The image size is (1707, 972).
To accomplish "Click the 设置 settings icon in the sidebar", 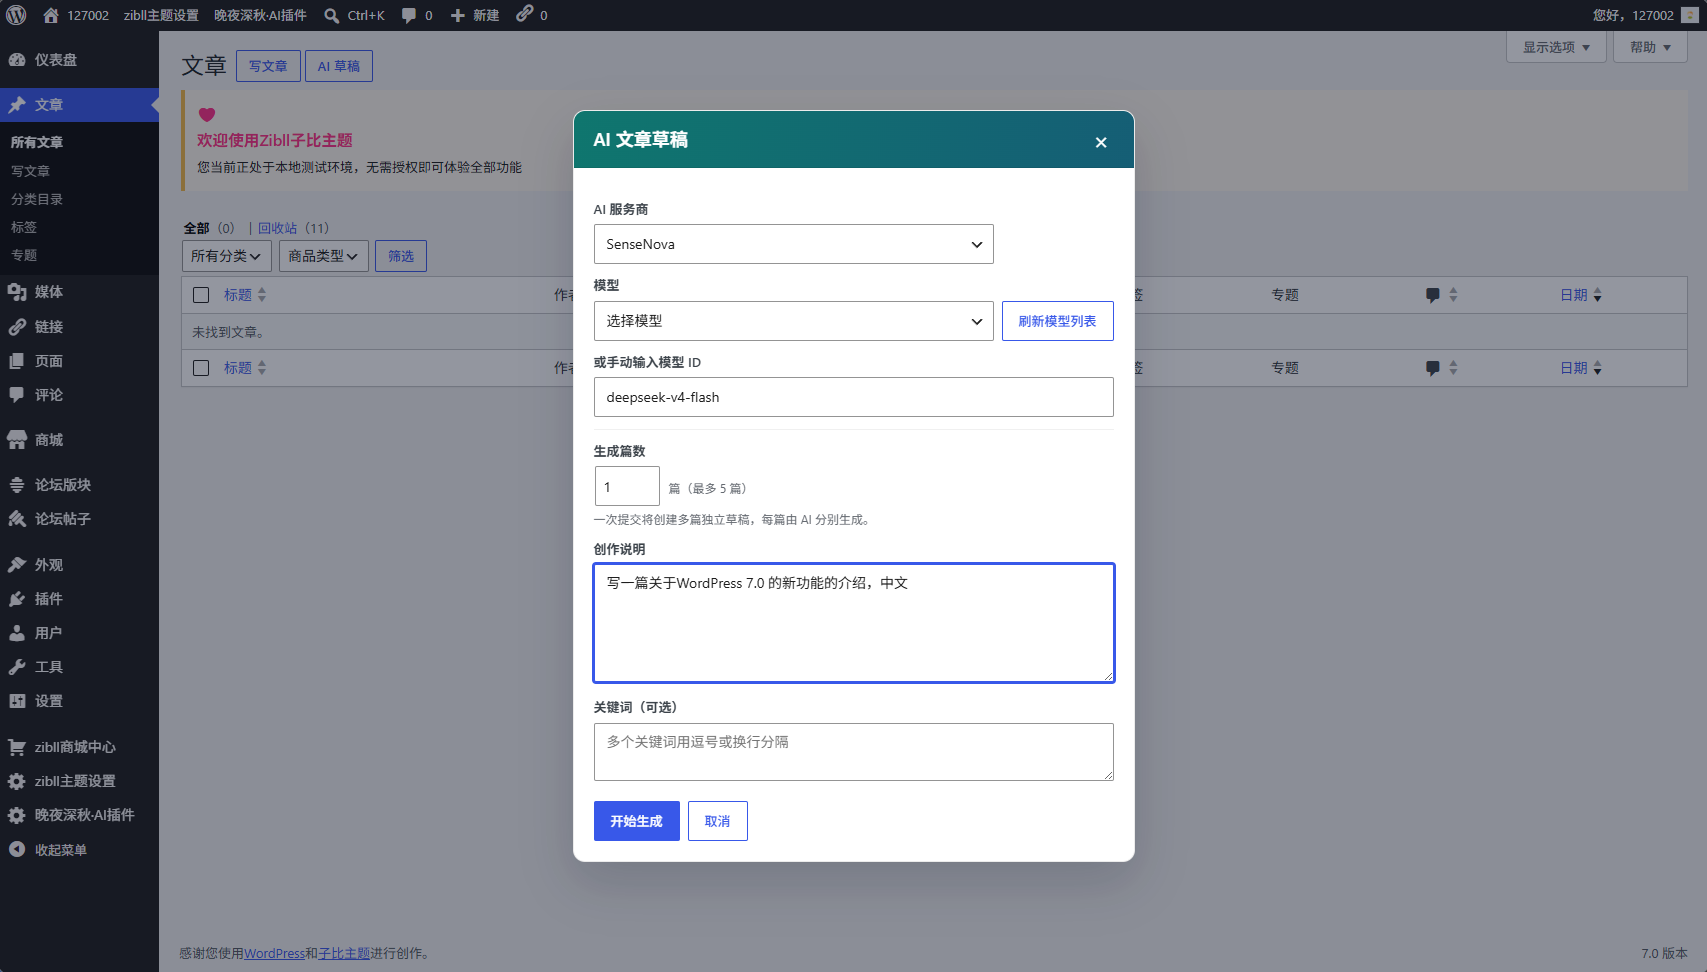I will (x=17, y=701).
